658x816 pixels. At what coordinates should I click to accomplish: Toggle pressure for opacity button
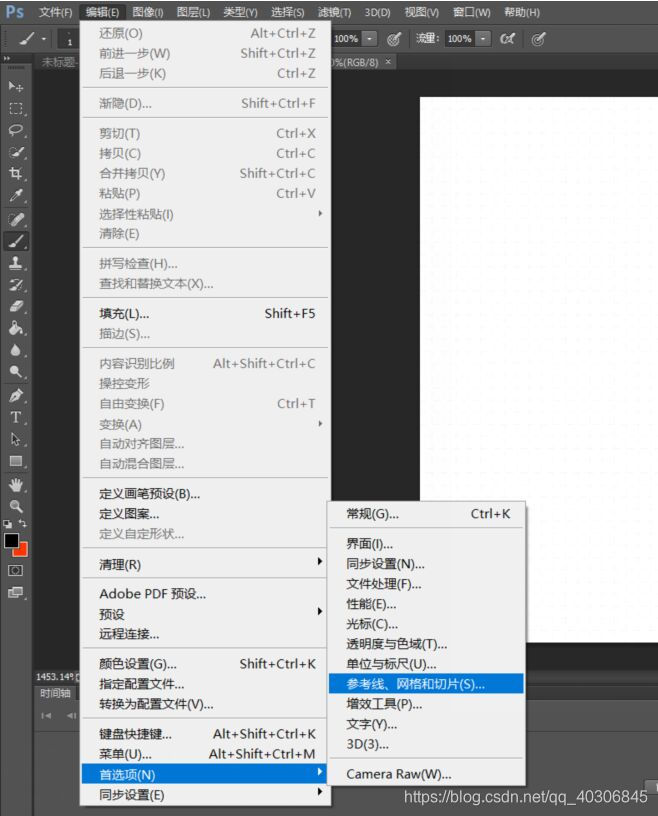[x=394, y=39]
